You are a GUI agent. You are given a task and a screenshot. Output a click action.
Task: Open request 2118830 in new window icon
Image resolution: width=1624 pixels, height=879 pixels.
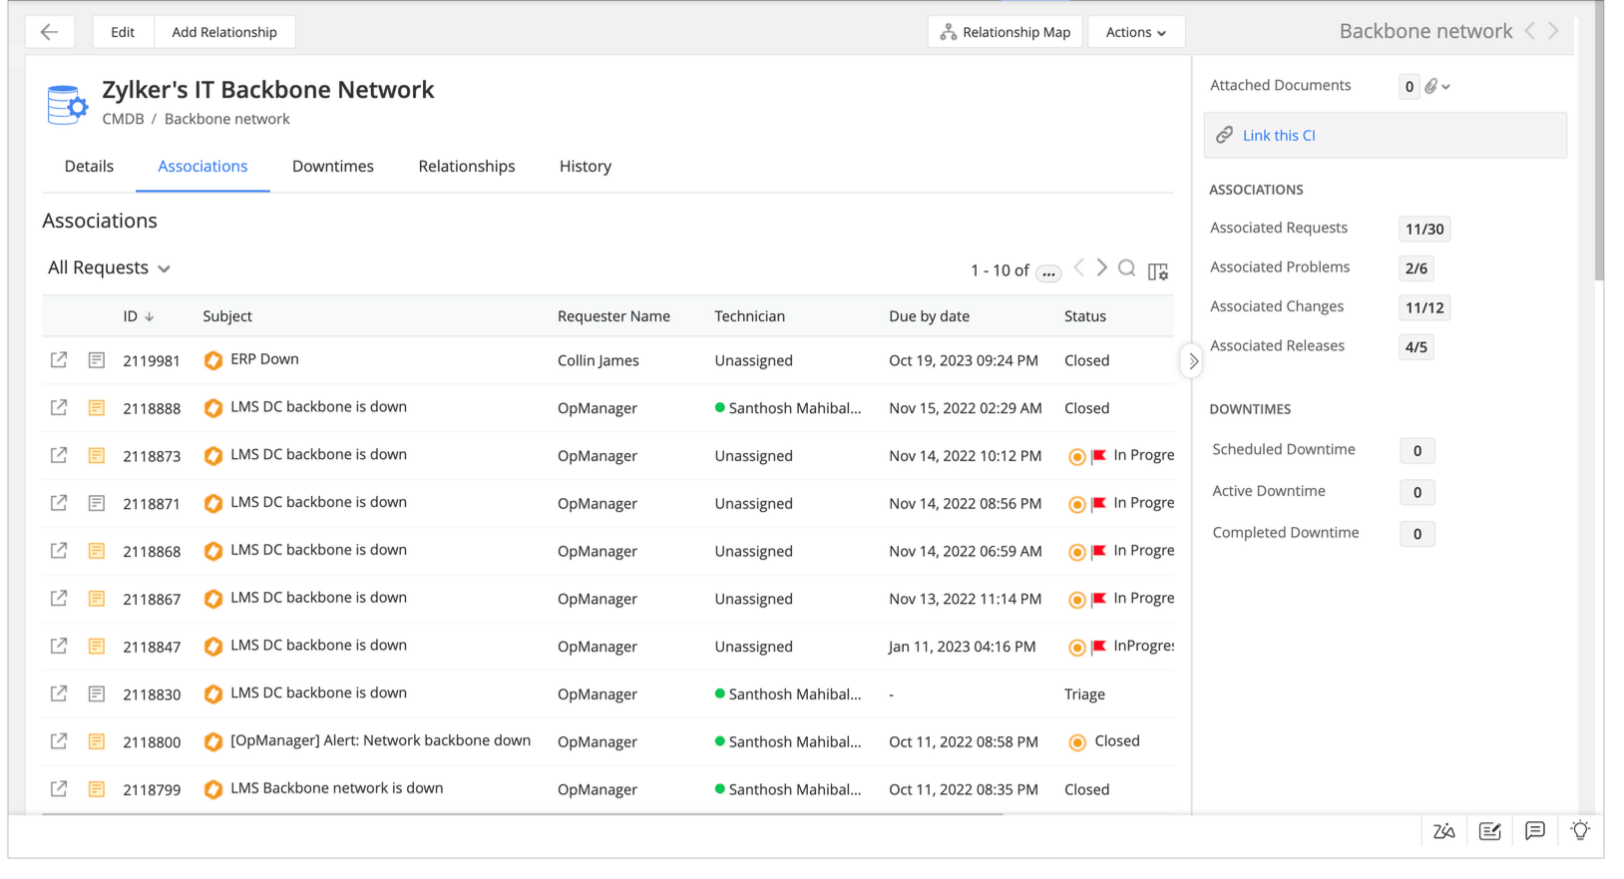[59, 693]
